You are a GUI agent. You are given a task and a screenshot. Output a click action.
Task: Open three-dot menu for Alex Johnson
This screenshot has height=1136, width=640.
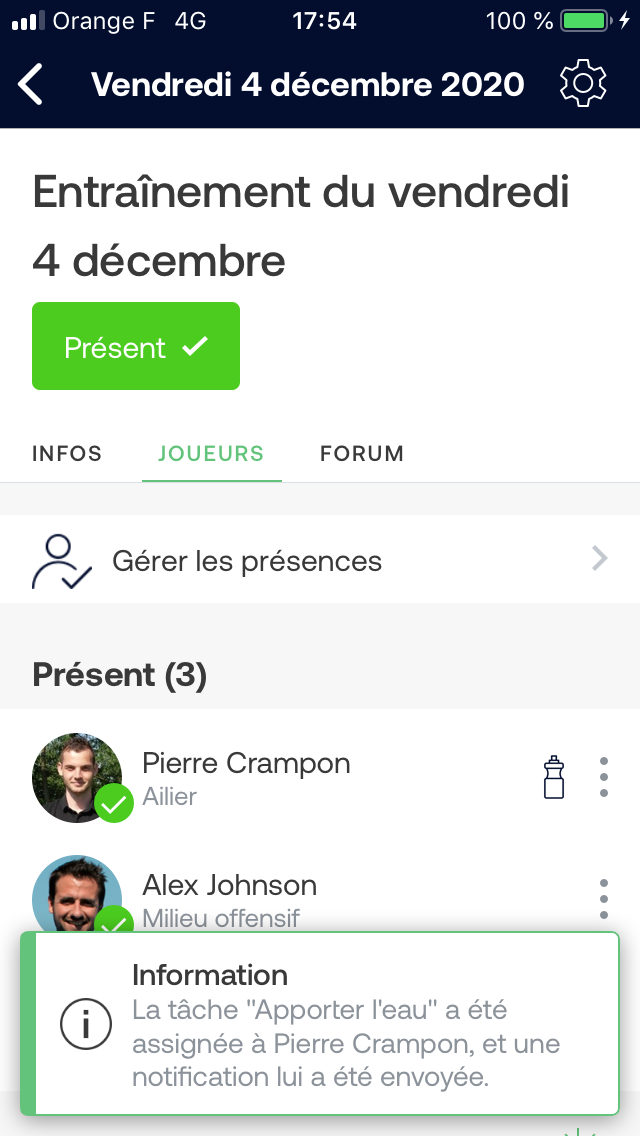[x=604, y=899]
